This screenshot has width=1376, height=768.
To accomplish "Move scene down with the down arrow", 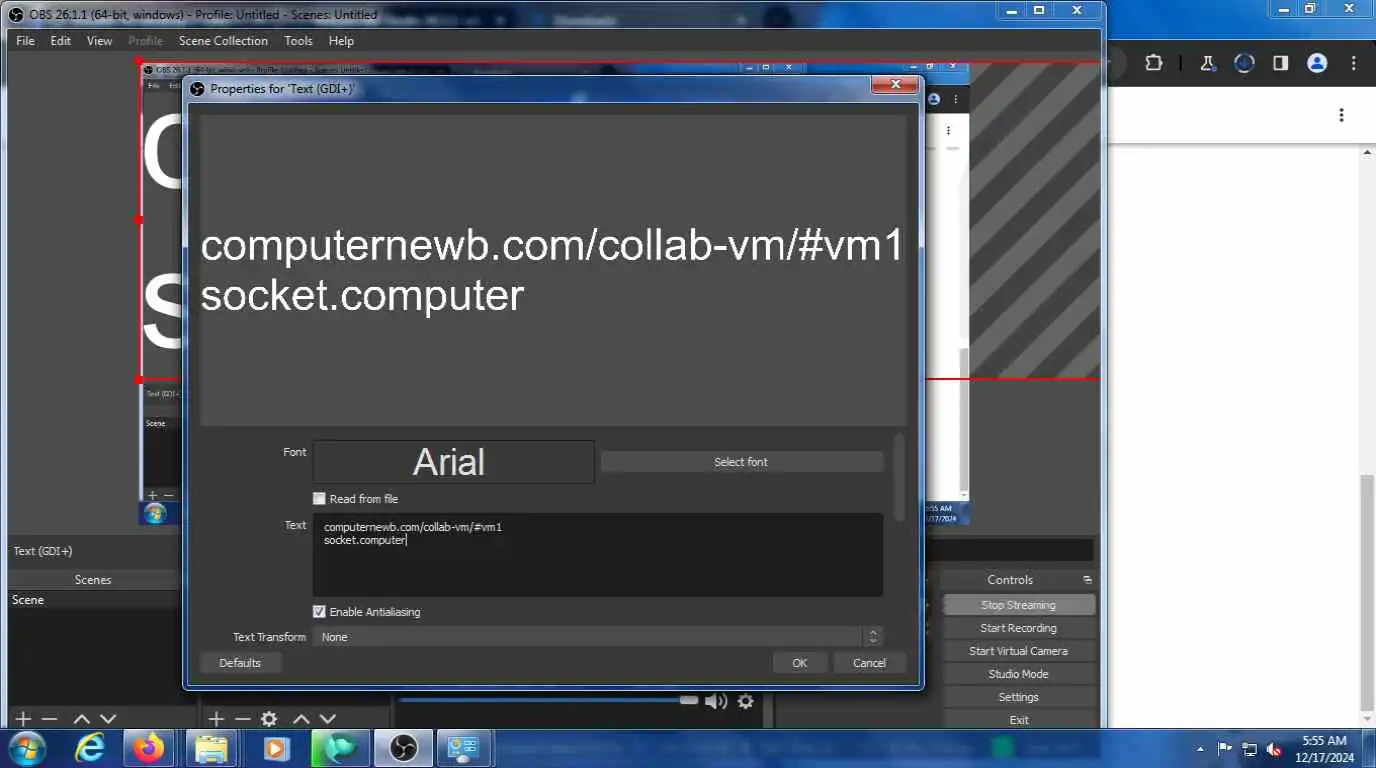I will pos(108,719).
